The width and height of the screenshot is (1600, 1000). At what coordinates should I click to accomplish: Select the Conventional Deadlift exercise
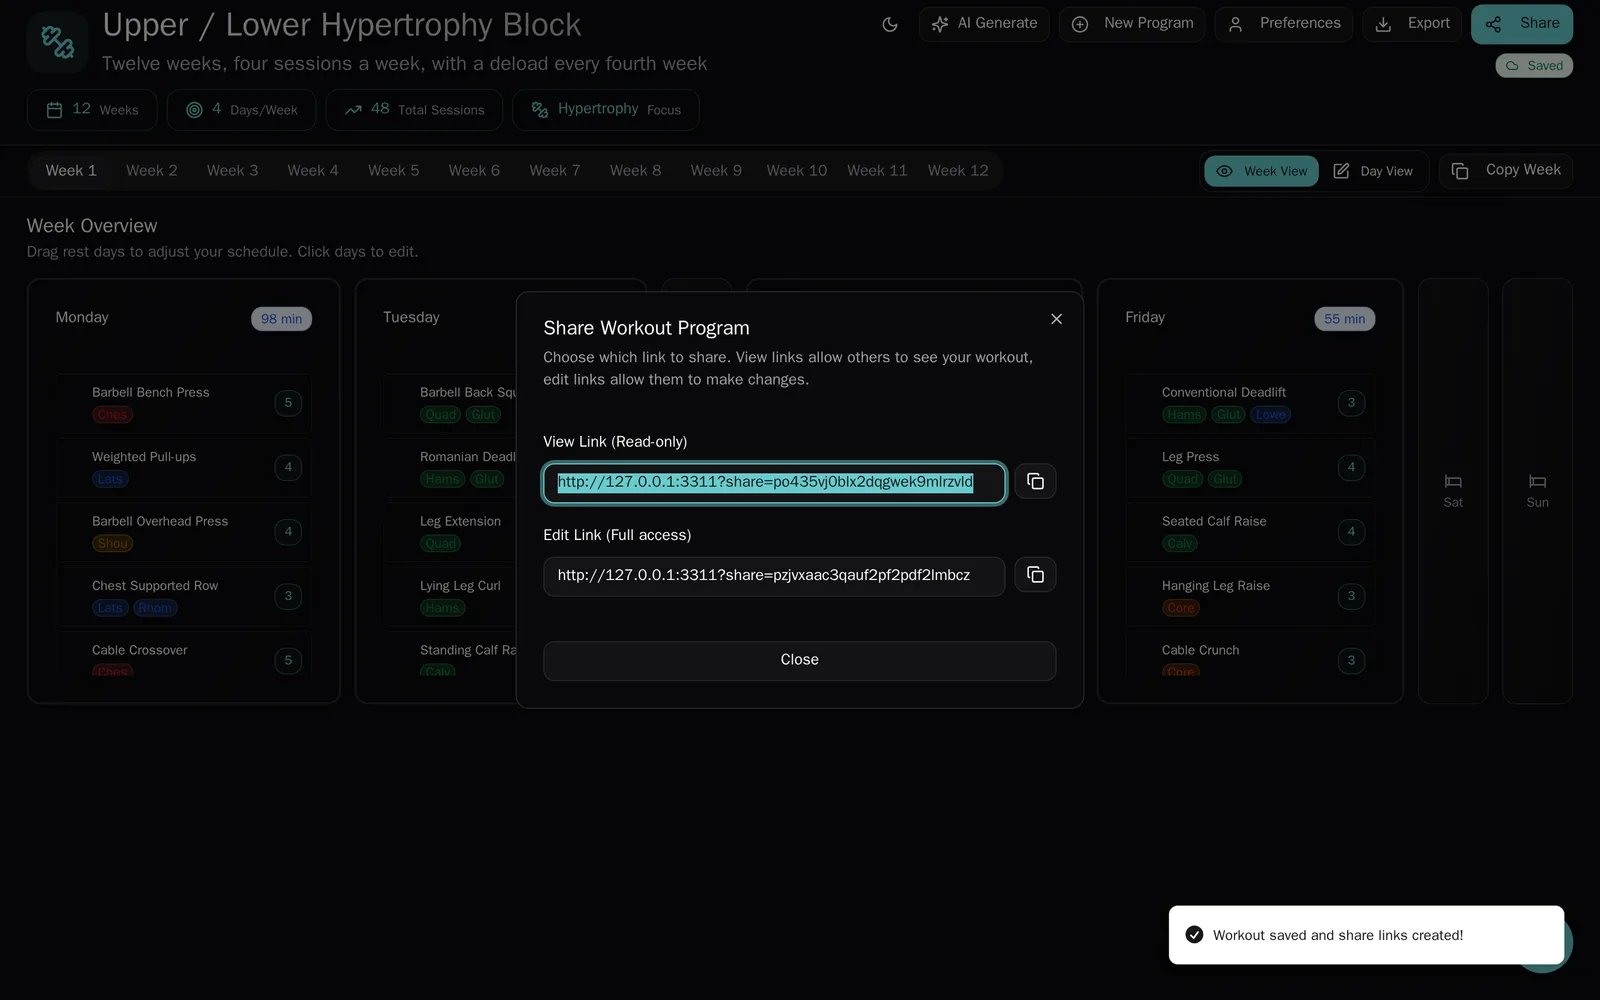click(1250, 403)
